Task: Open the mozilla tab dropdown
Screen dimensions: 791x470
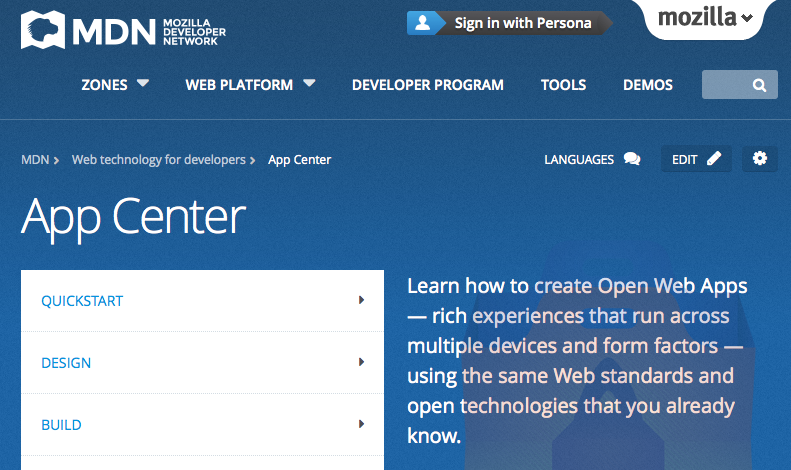Action: 705,18
